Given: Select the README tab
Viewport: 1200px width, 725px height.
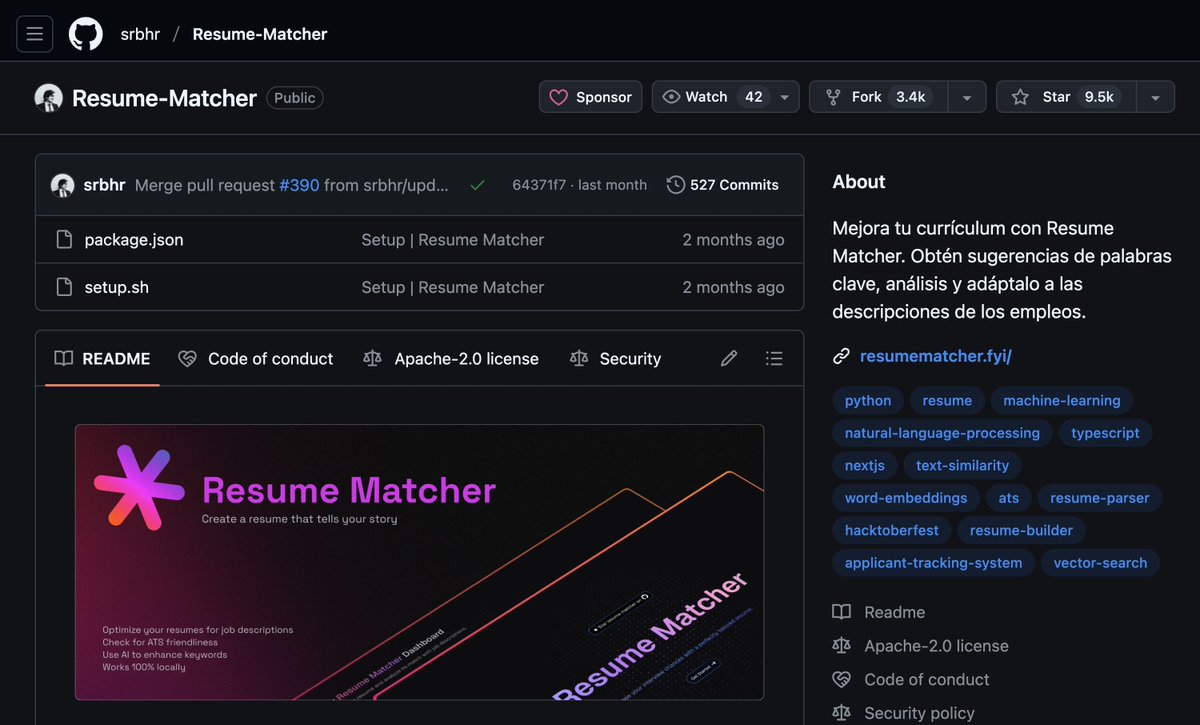Looking at the screenshot, I should [x=102, y=359].
